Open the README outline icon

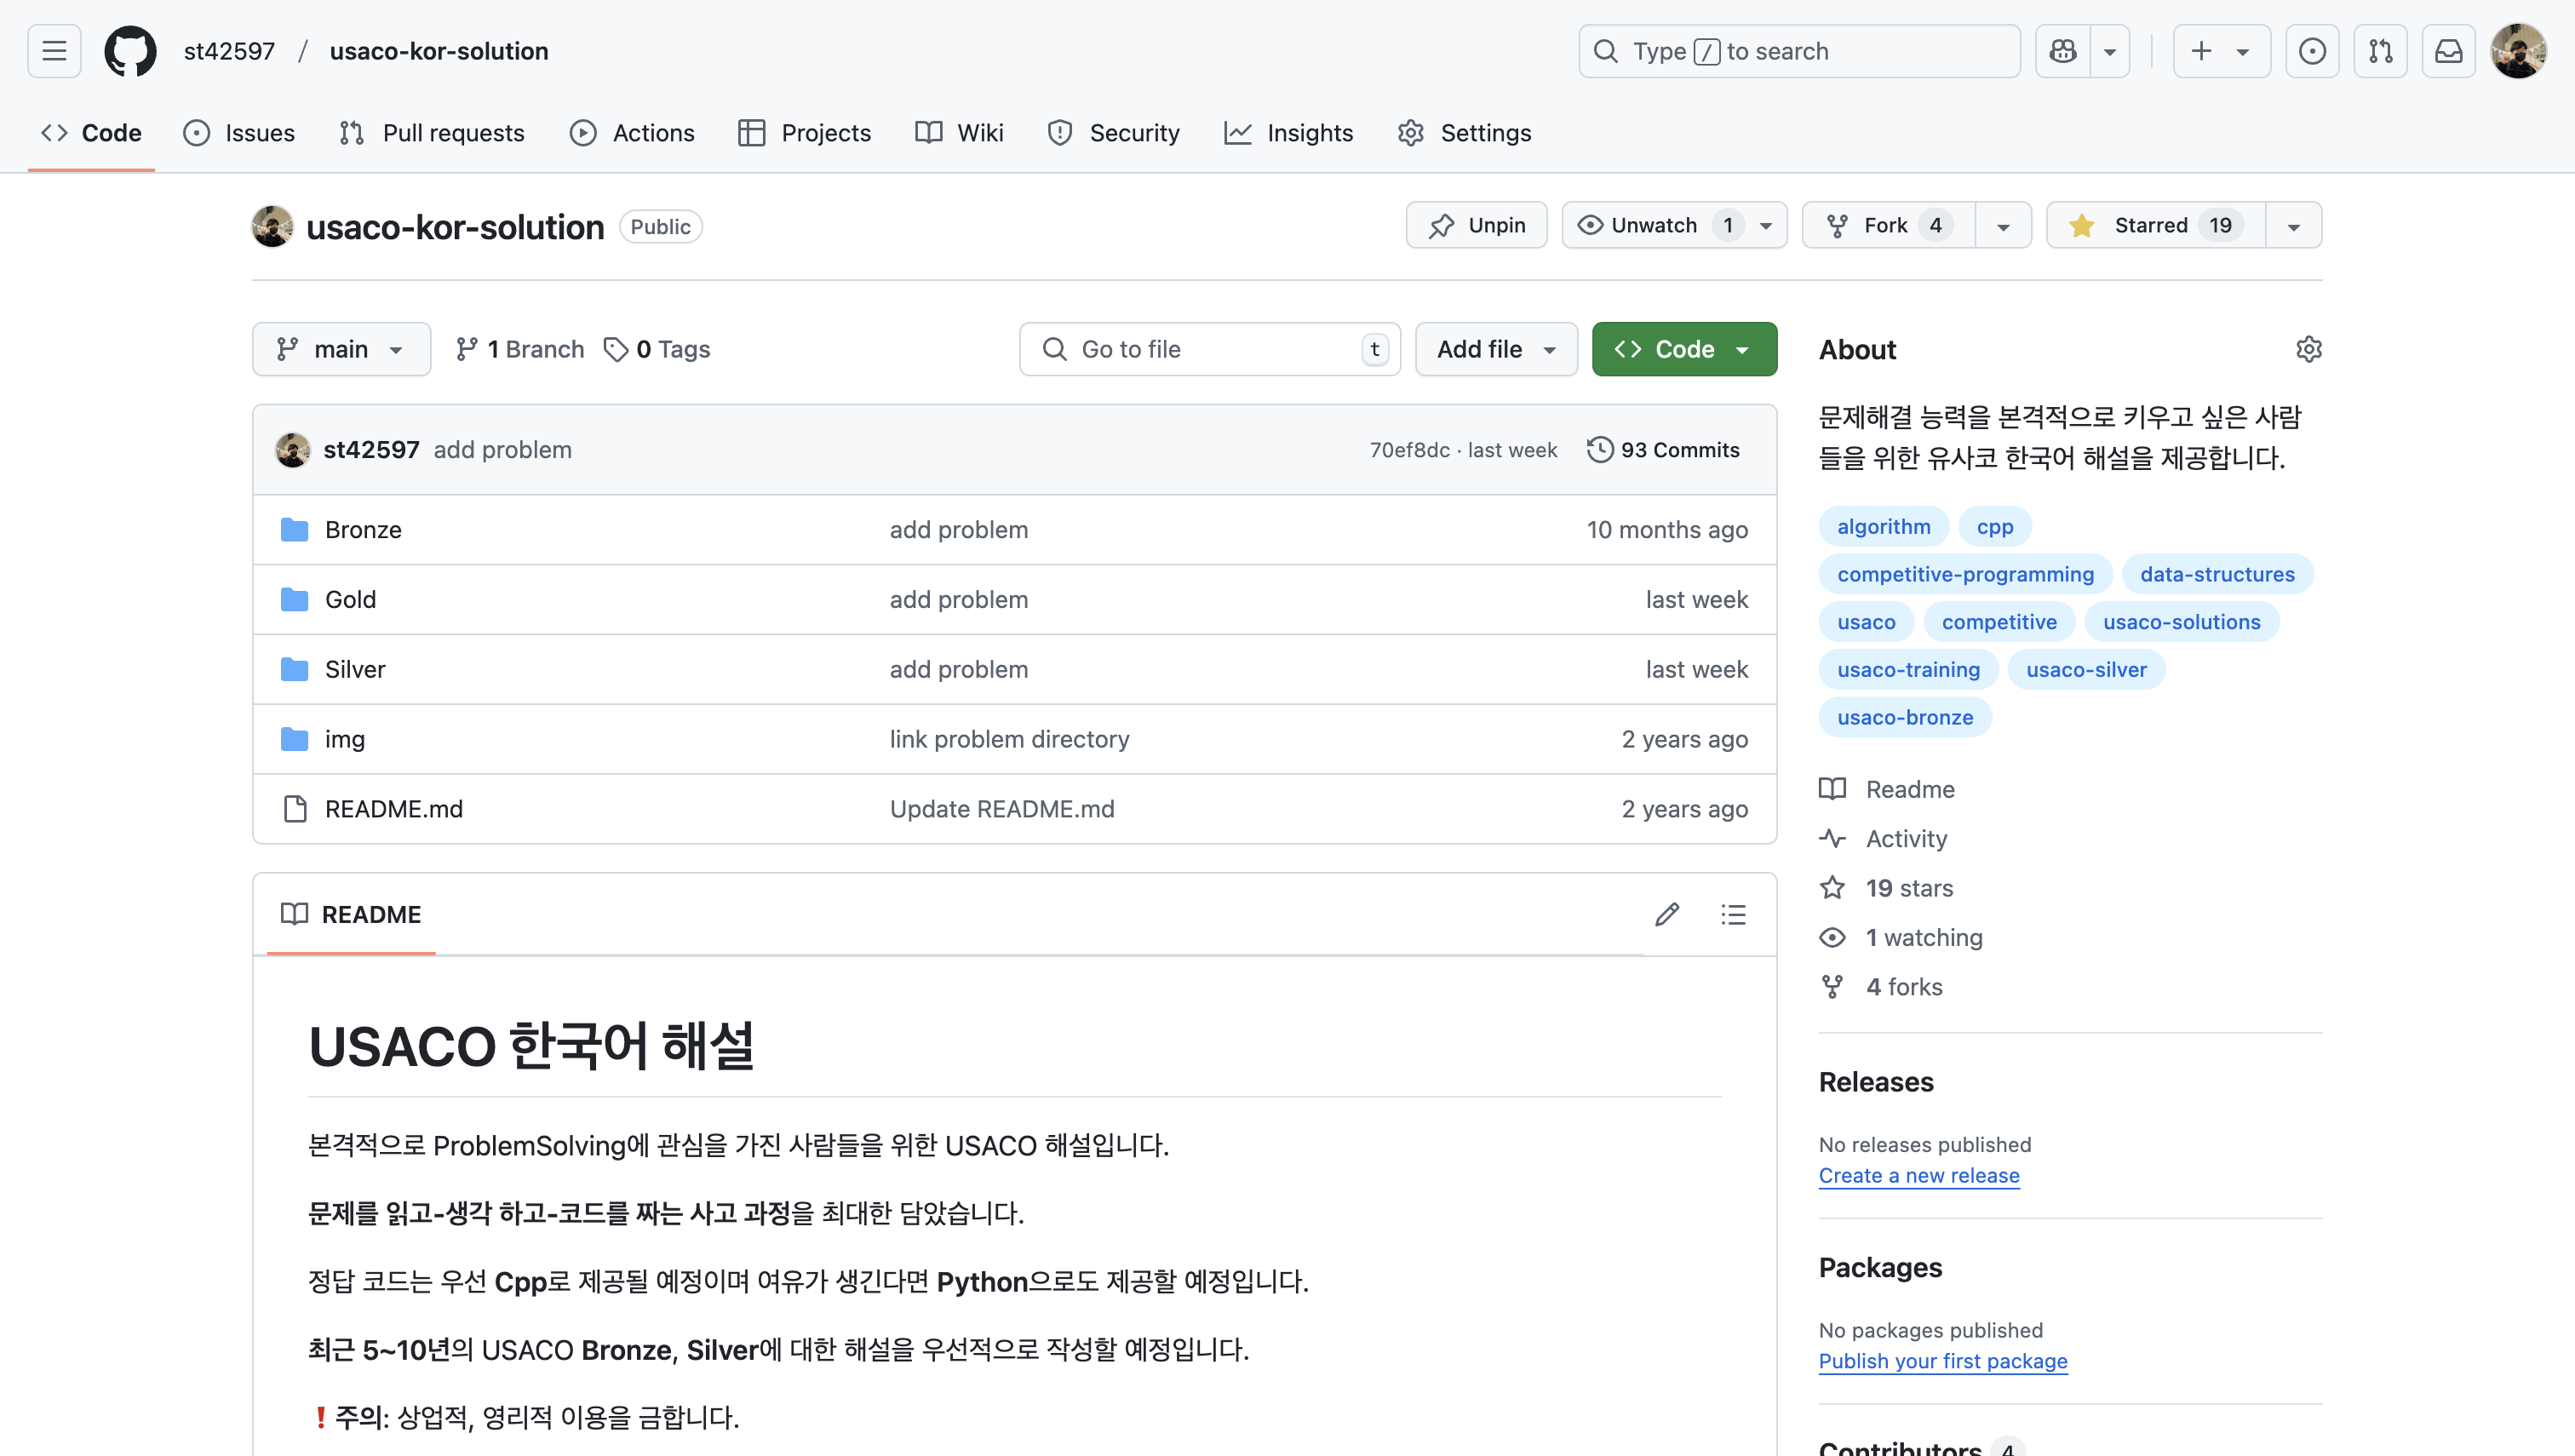pos(1733,914)
